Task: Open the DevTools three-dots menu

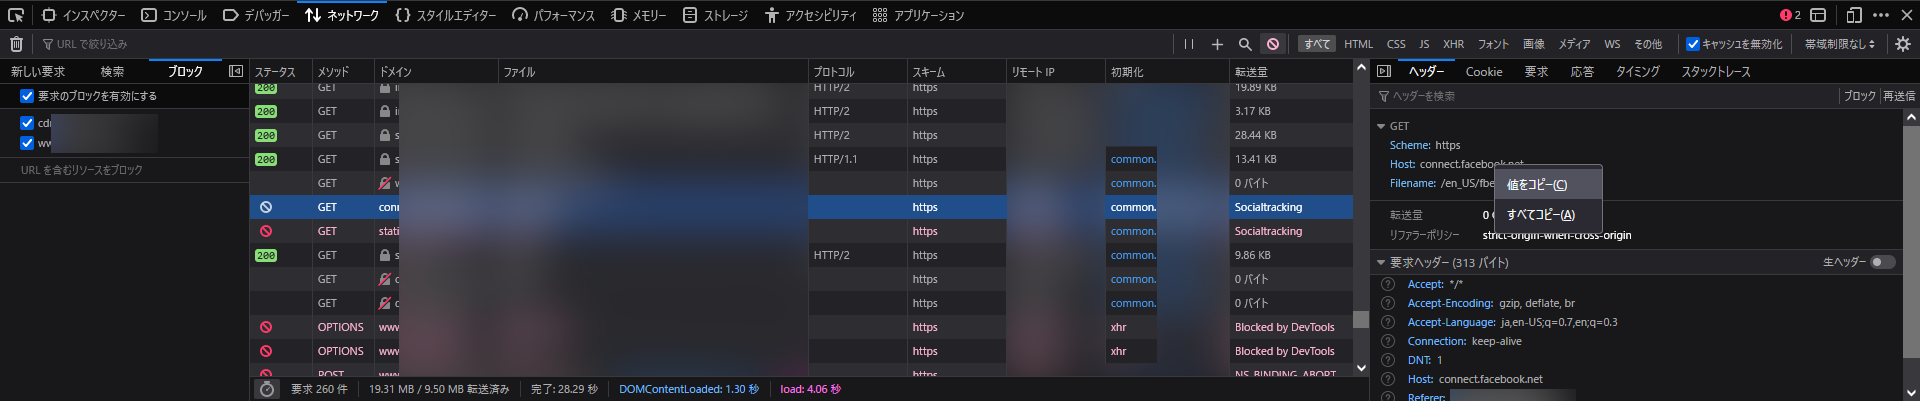Action: (x=1880, y=15)
